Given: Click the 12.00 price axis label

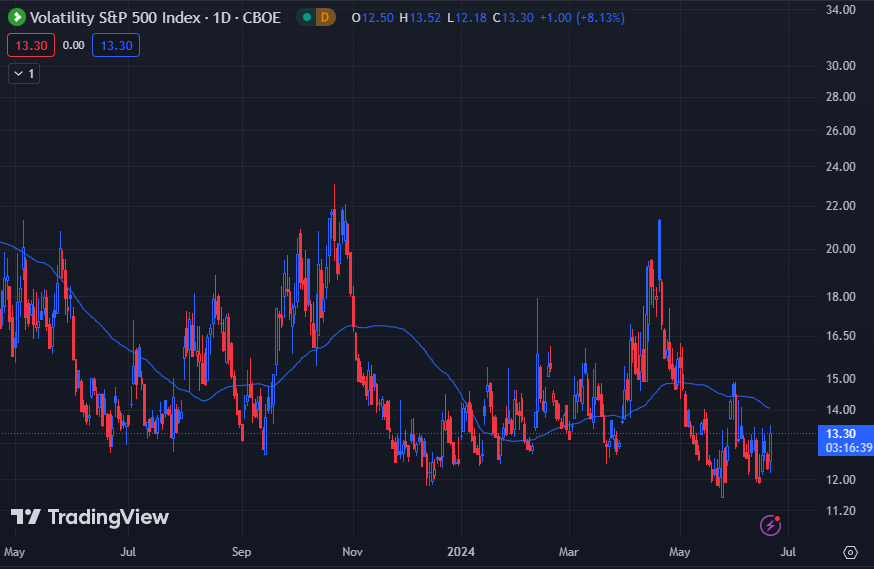Looking at the screenshot, I should click(841, 479).
